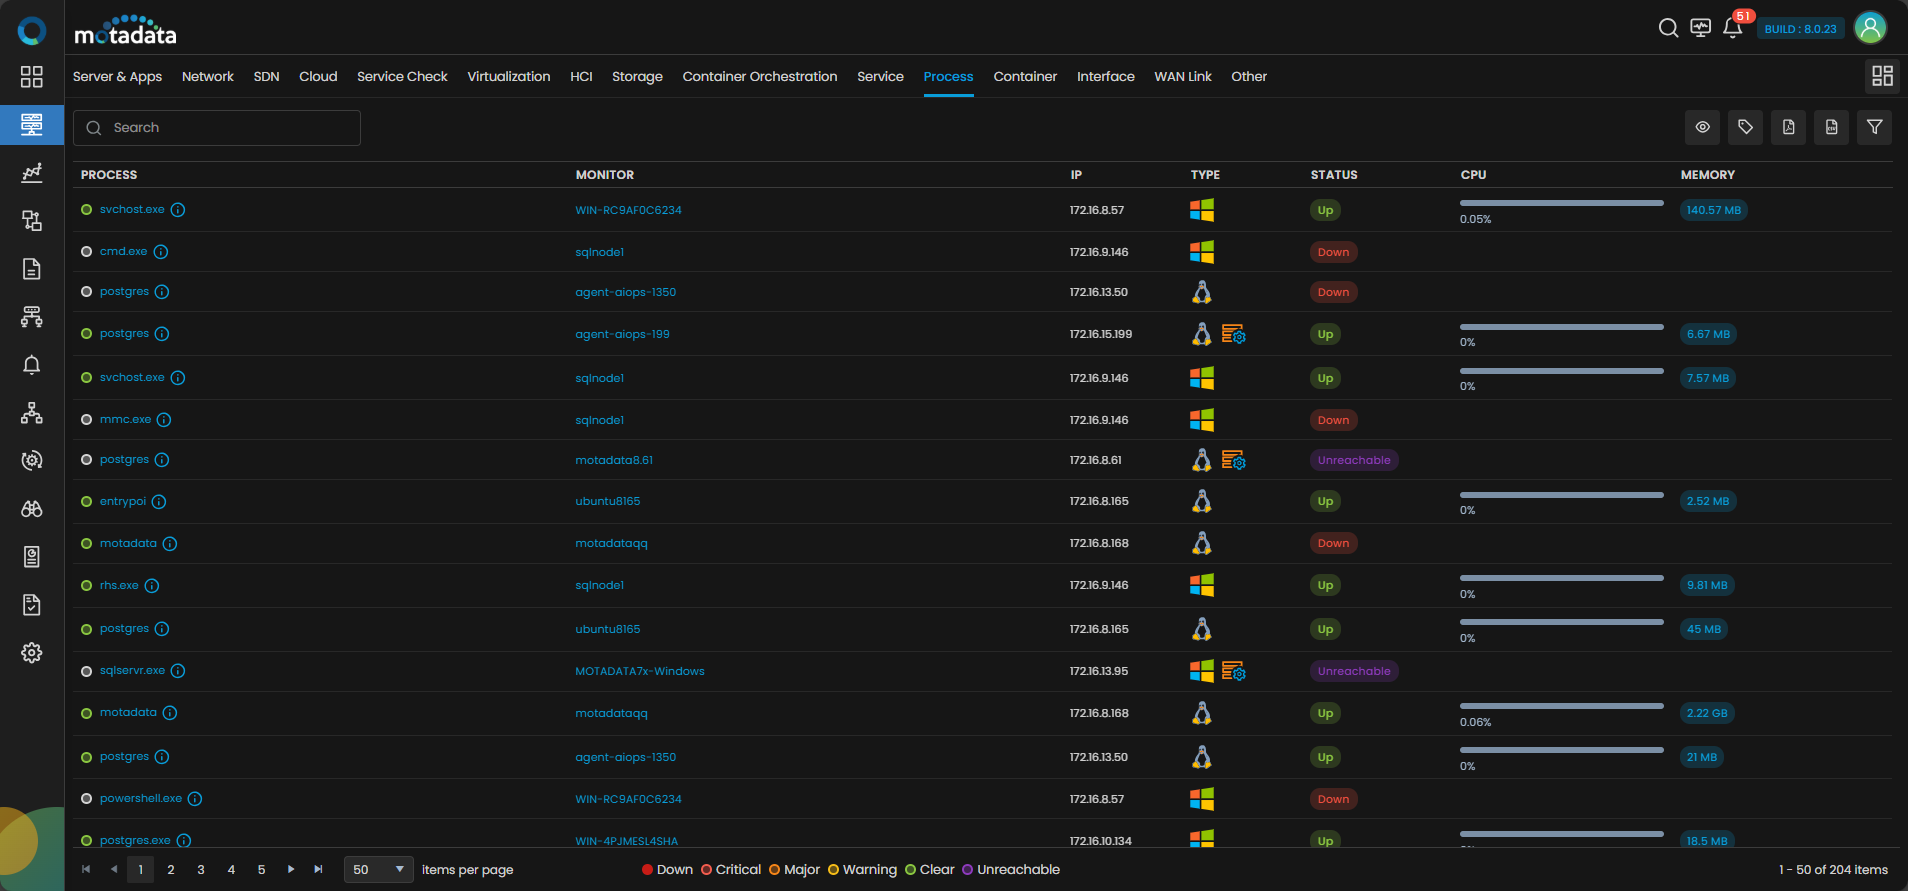Image resolution: width=1908 pixels, height=891 pixels.
Task: Open the metric explorer chart icon in sidebar
Action: click(32, 173)
